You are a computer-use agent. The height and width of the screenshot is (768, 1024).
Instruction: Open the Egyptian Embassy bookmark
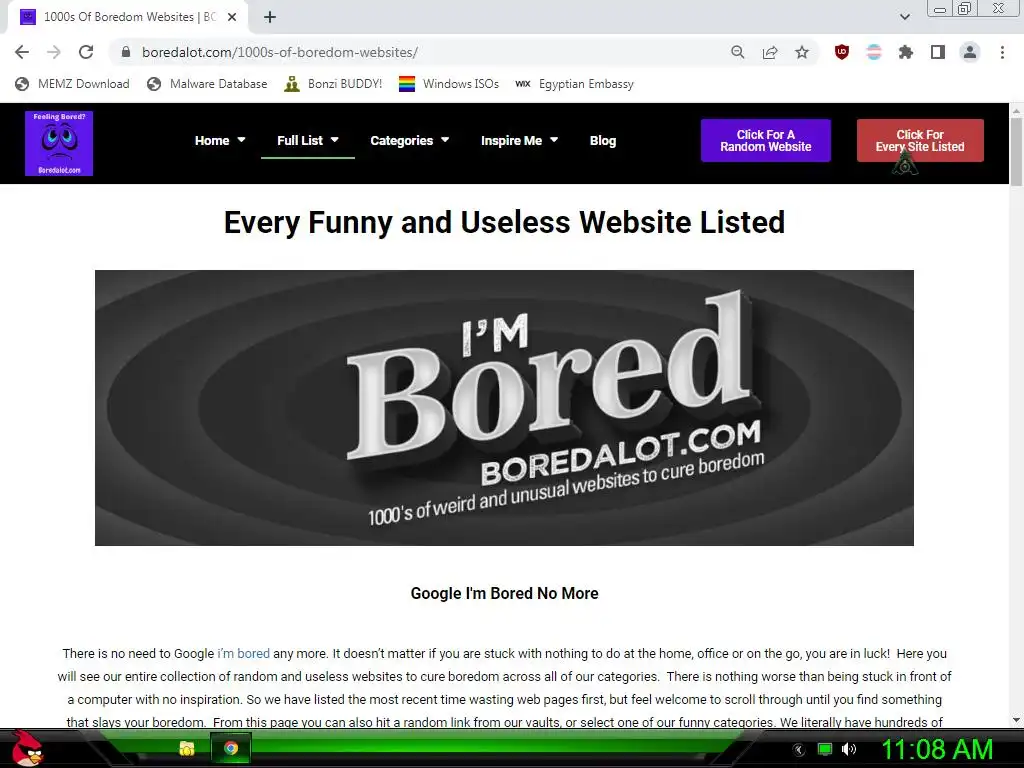click(574, 84)
